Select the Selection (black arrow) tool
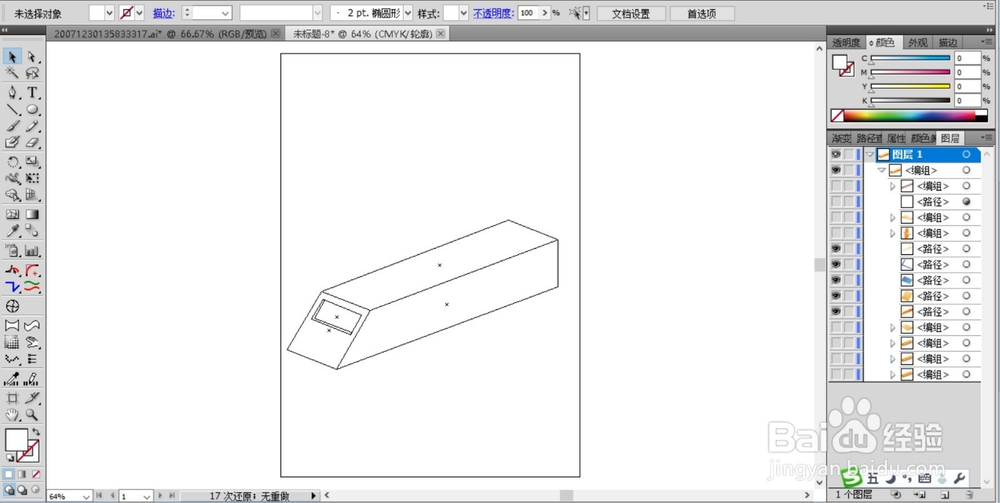This screenshot has height=503, width=1000. 12,57
